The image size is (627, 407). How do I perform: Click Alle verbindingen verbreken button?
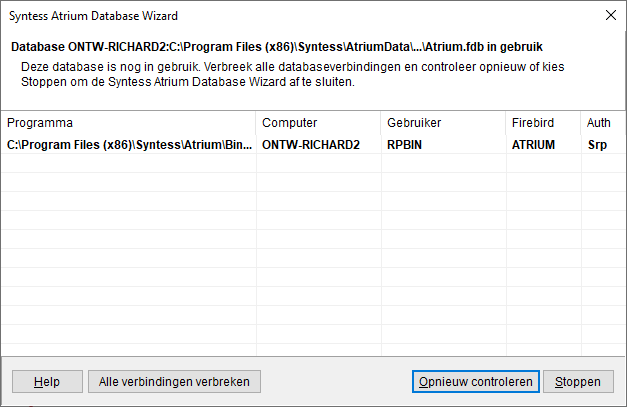(x=174, y=381)
